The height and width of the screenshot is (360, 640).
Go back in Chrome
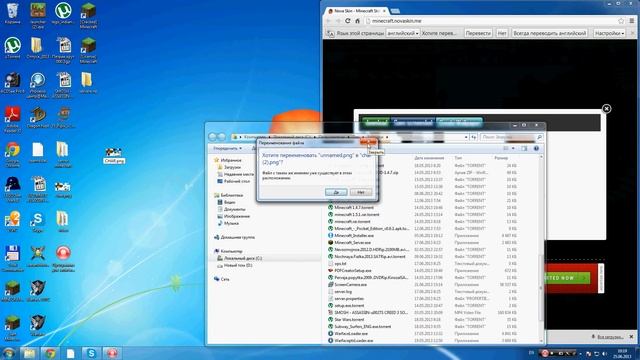[x=329, y=21]
